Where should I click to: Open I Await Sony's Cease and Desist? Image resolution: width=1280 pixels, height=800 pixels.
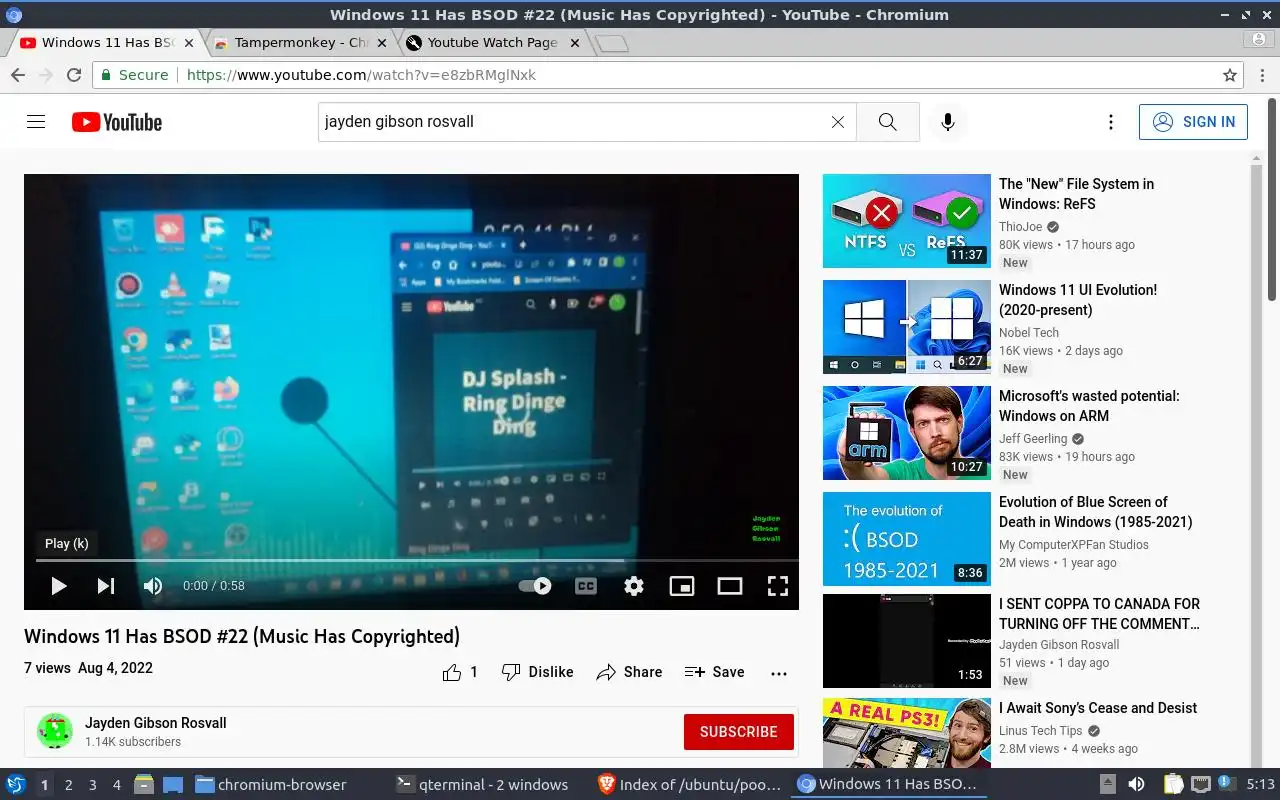click(x=1098, y=708)
